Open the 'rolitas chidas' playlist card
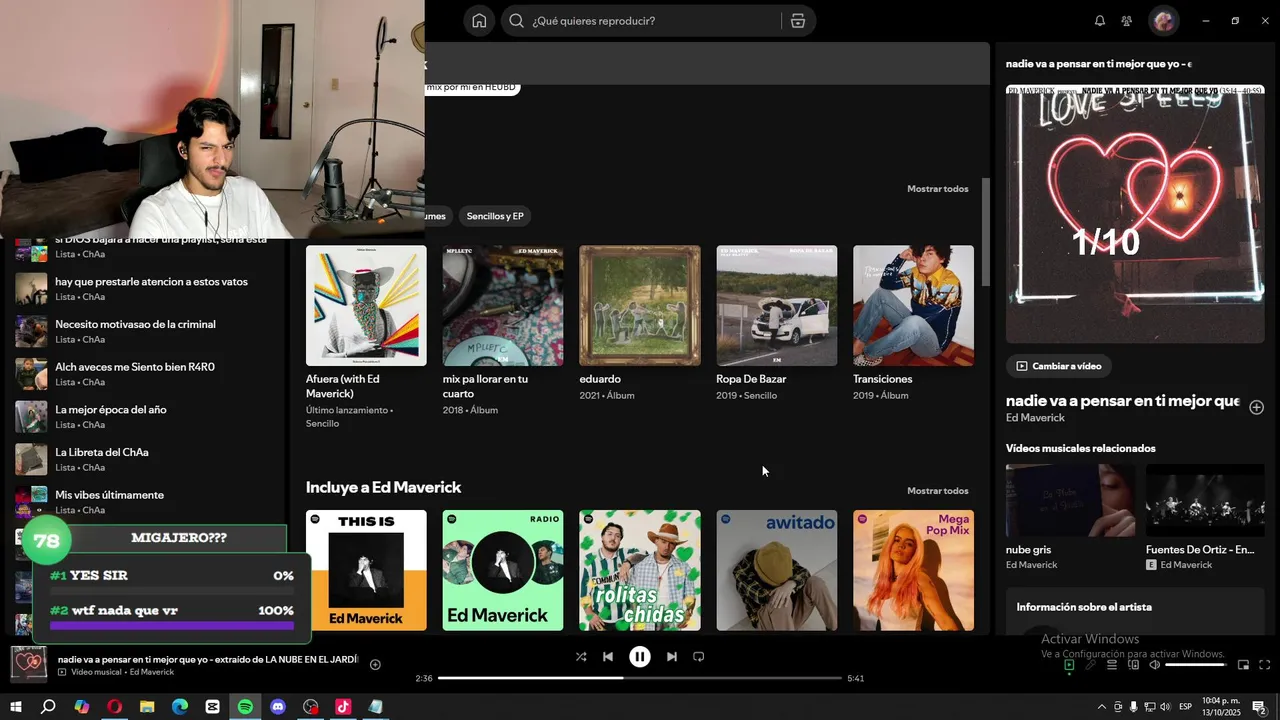The image size is (1280, 720). click(640, 570)
